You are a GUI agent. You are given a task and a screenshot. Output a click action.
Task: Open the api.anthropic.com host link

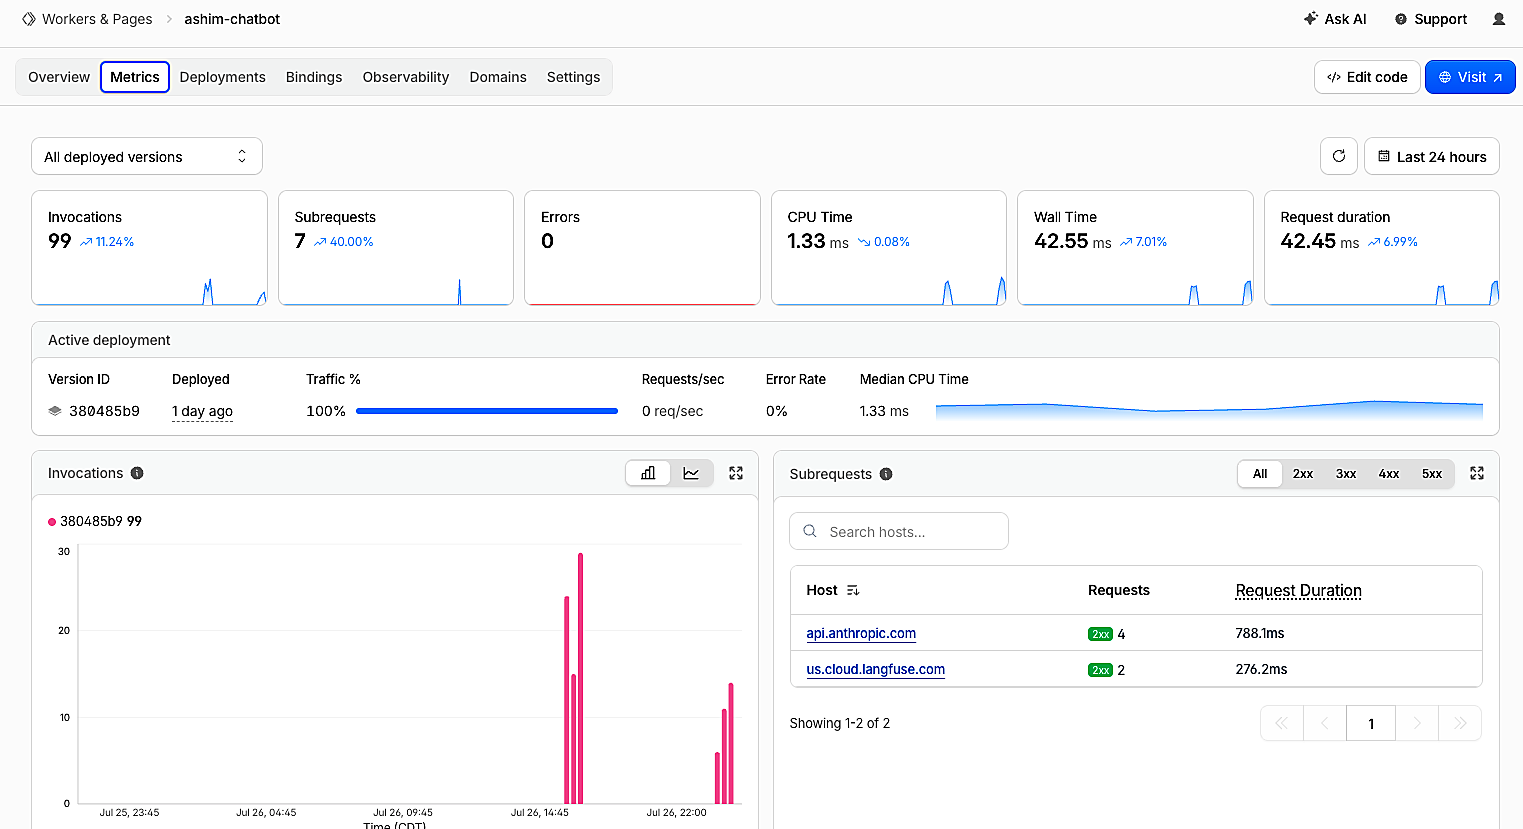[x=861, y=633]
